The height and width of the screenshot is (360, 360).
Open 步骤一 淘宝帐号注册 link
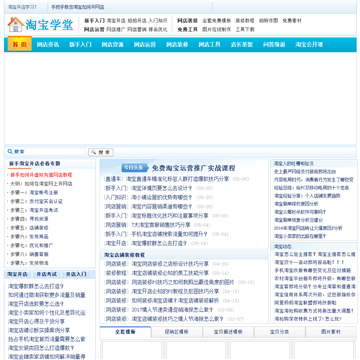coord(34,192)
